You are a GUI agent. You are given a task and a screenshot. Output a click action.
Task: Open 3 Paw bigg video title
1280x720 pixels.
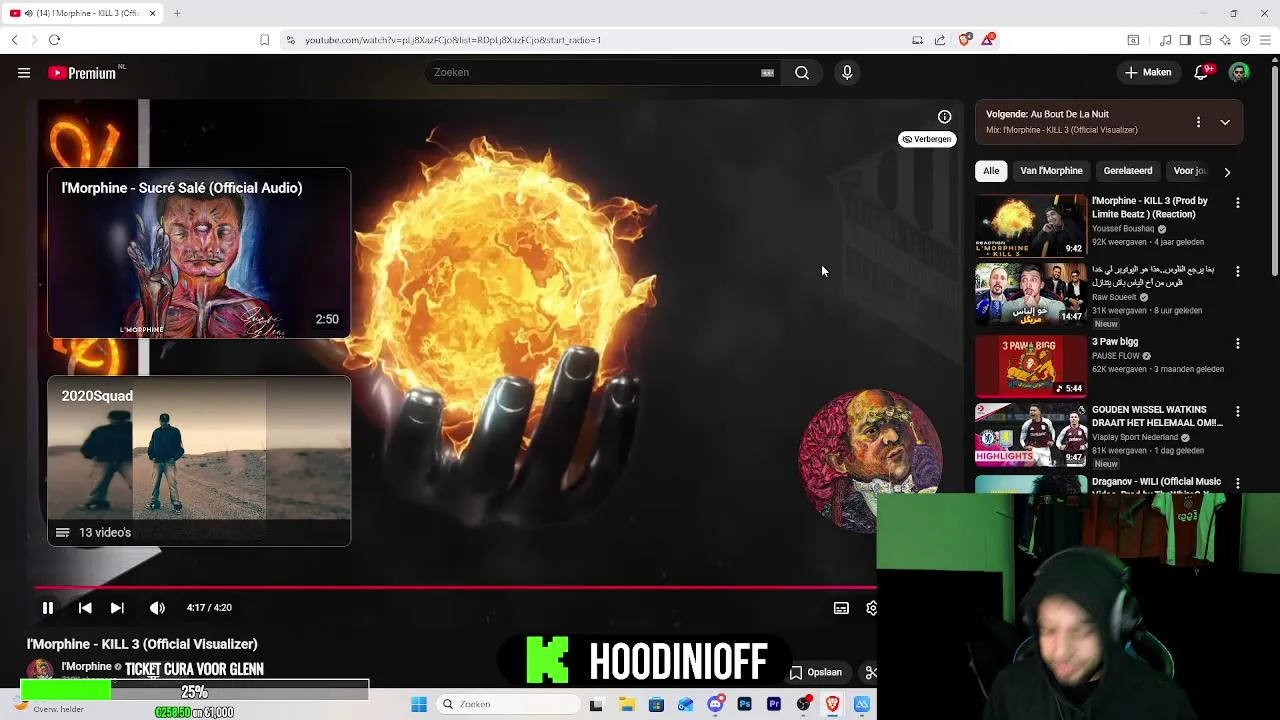[1115, 342]
